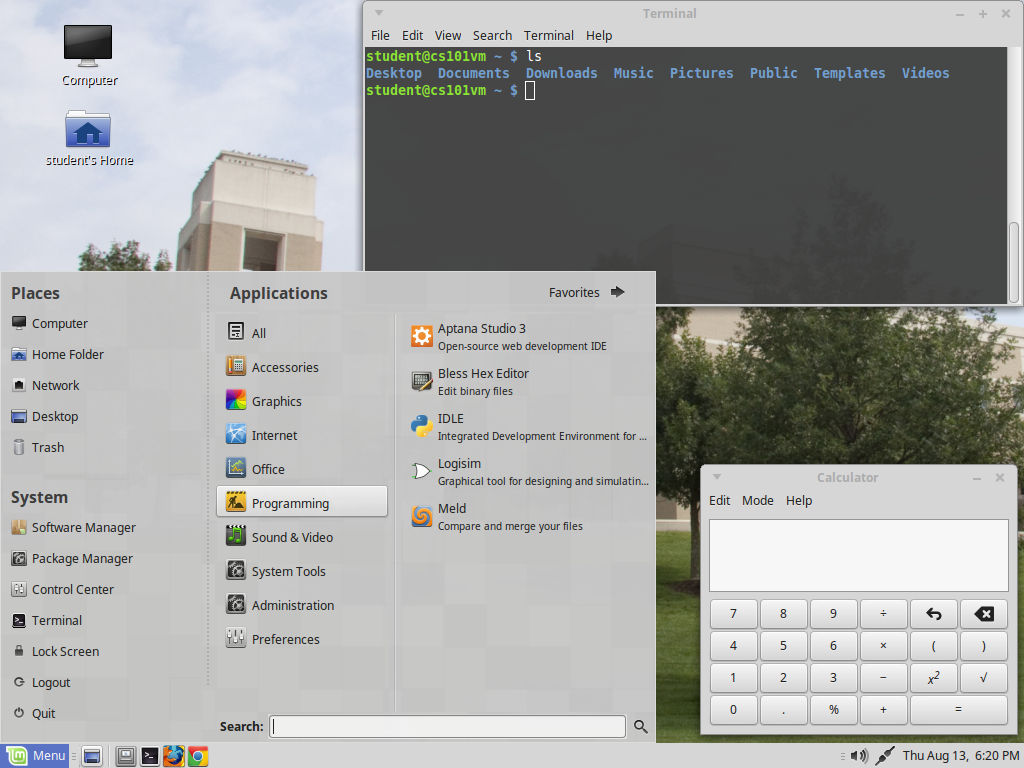The image size is (1024, 768).
Task: Click the date and time in the panel
Action: [960, 756]
